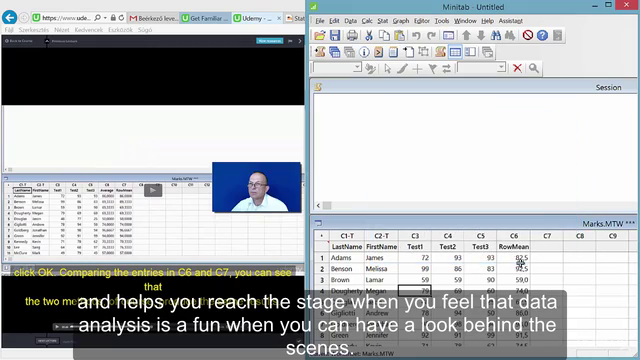Open address bar dropdown arrow in browser
This screenshot has width=640, height=360.
105,18
